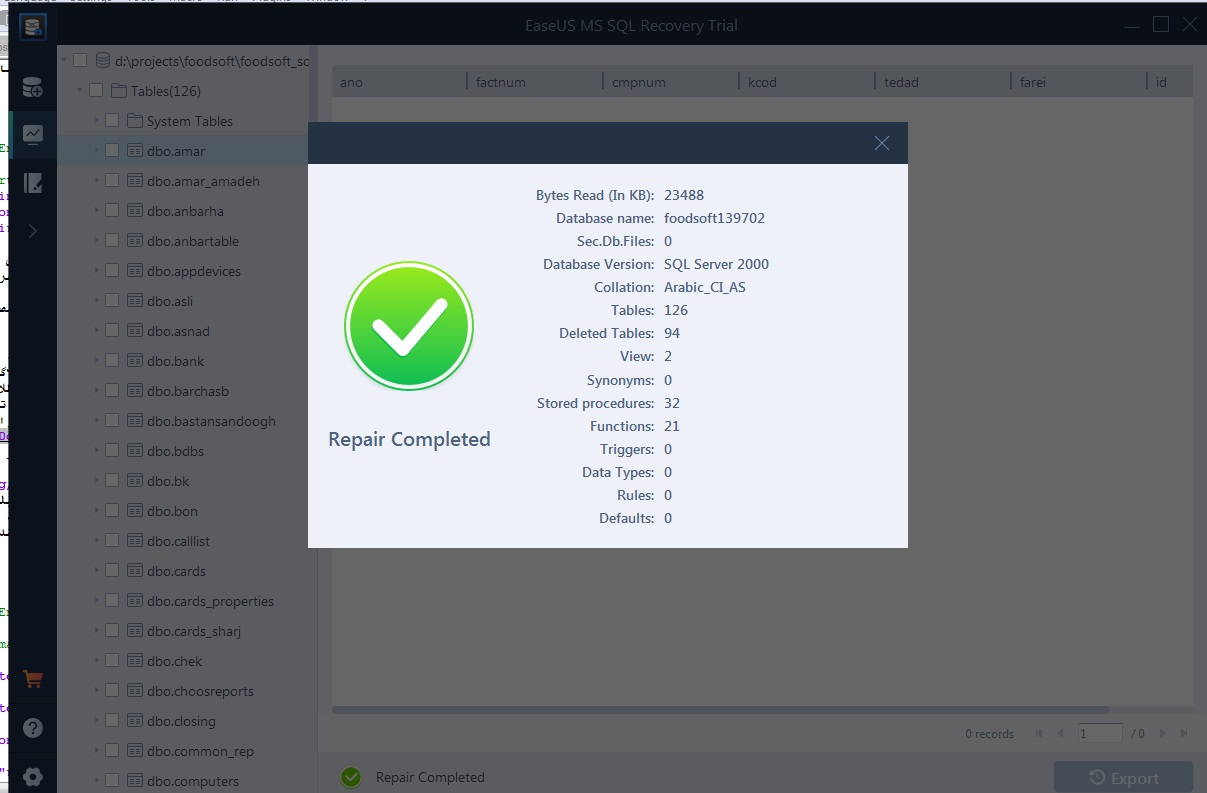Check the System Tables checkbox

[x=112, y=121]
